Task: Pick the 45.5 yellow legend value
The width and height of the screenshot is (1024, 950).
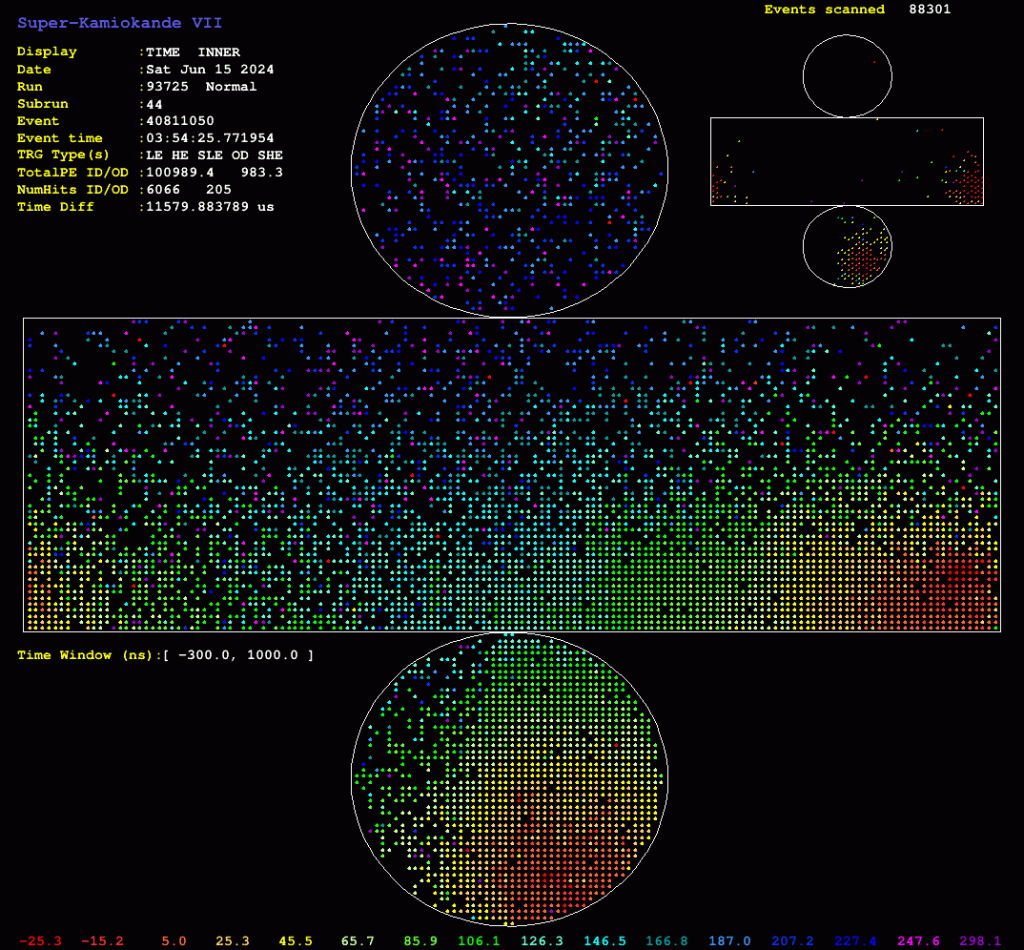Action: pyautogui.click(x=295, y=941)
